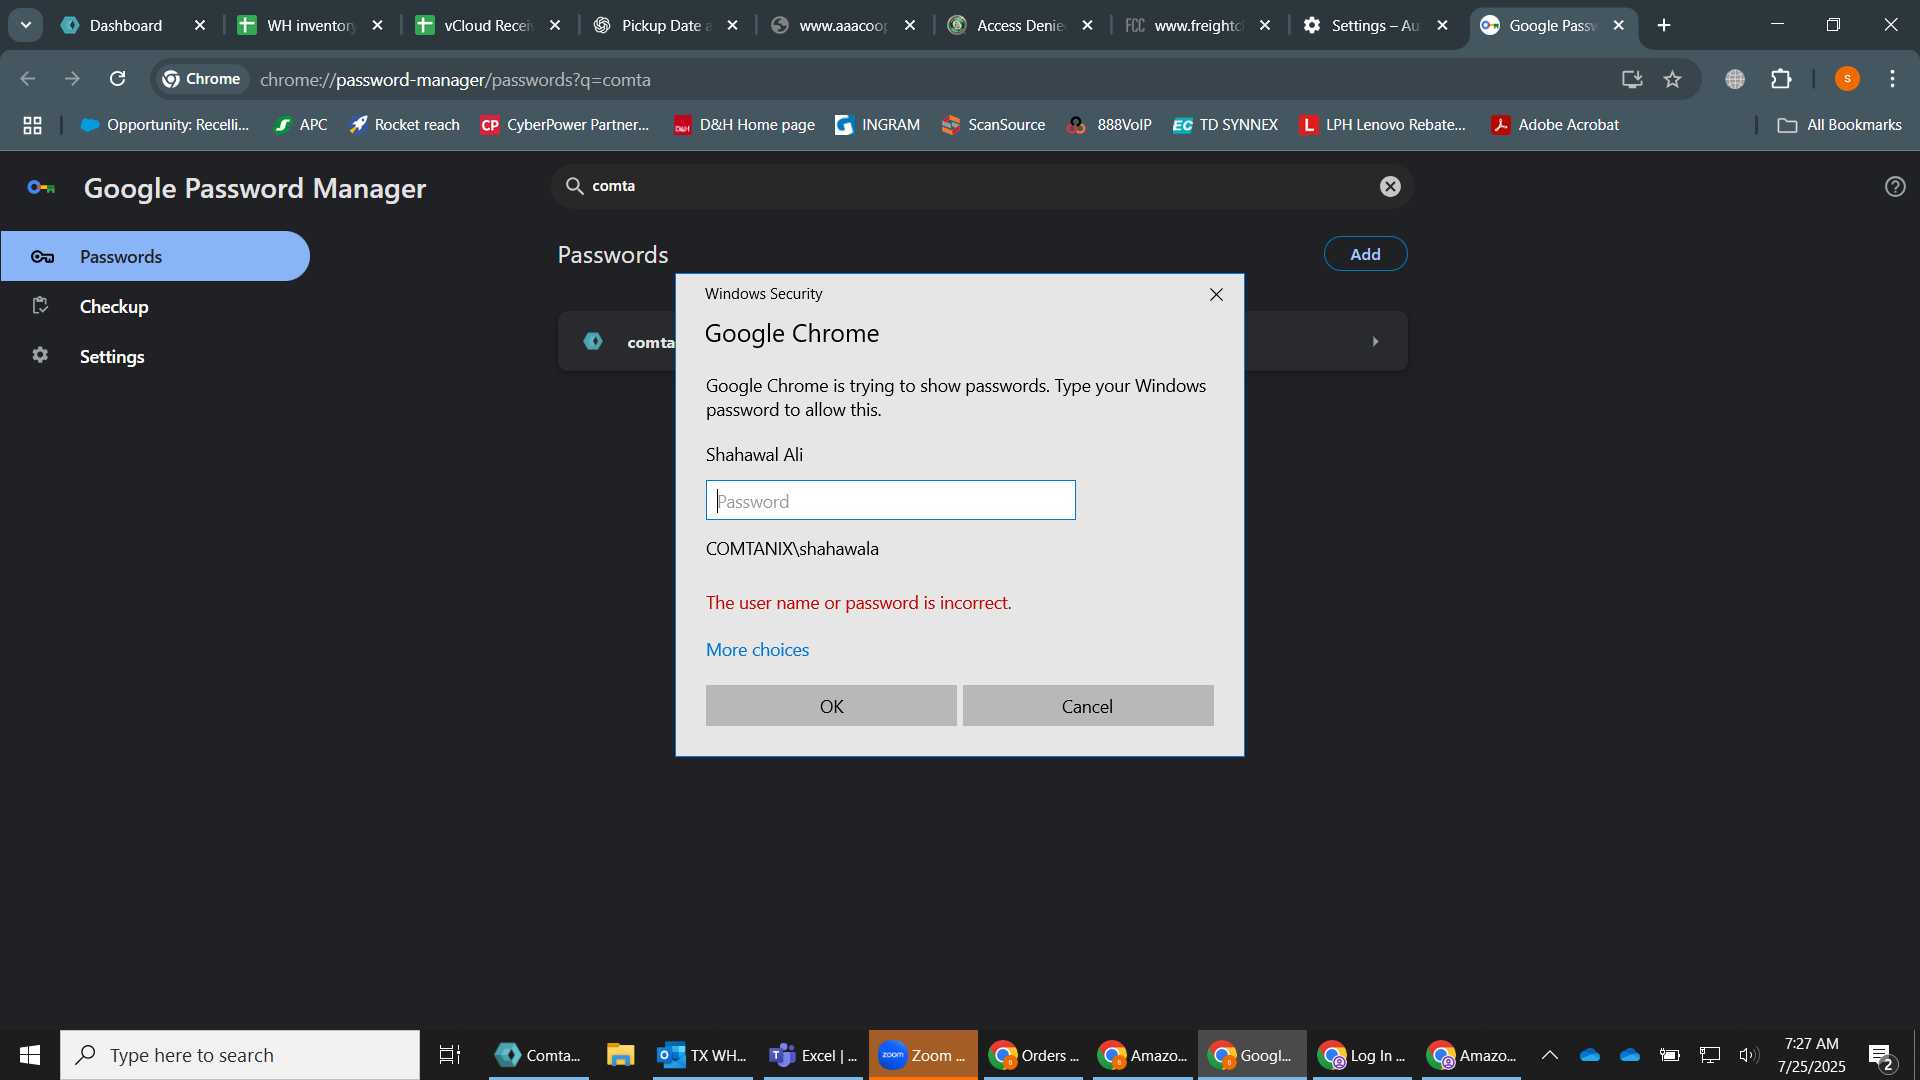1920x1080 pixels.
Task: Click the Add password button
Action: [1365, 254]
